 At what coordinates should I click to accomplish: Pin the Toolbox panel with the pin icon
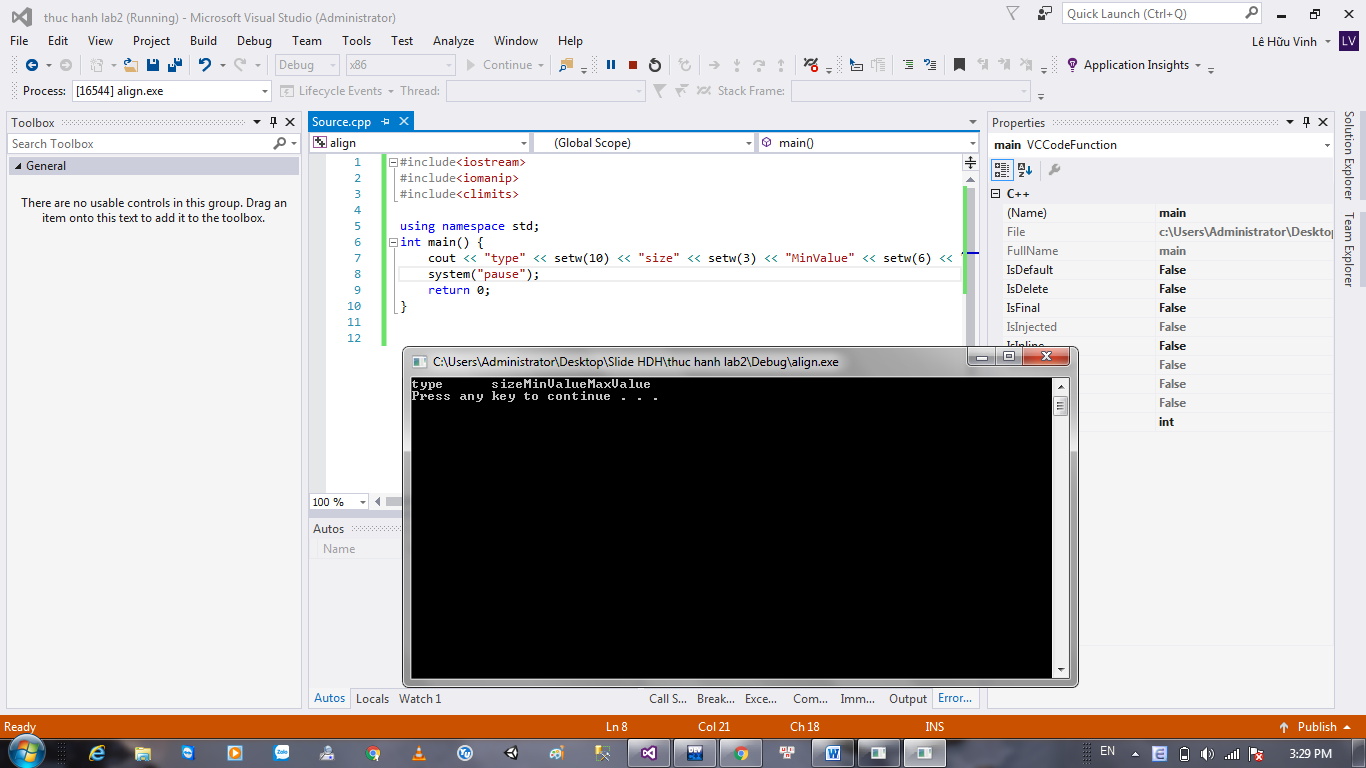click(x=272, y=122)
